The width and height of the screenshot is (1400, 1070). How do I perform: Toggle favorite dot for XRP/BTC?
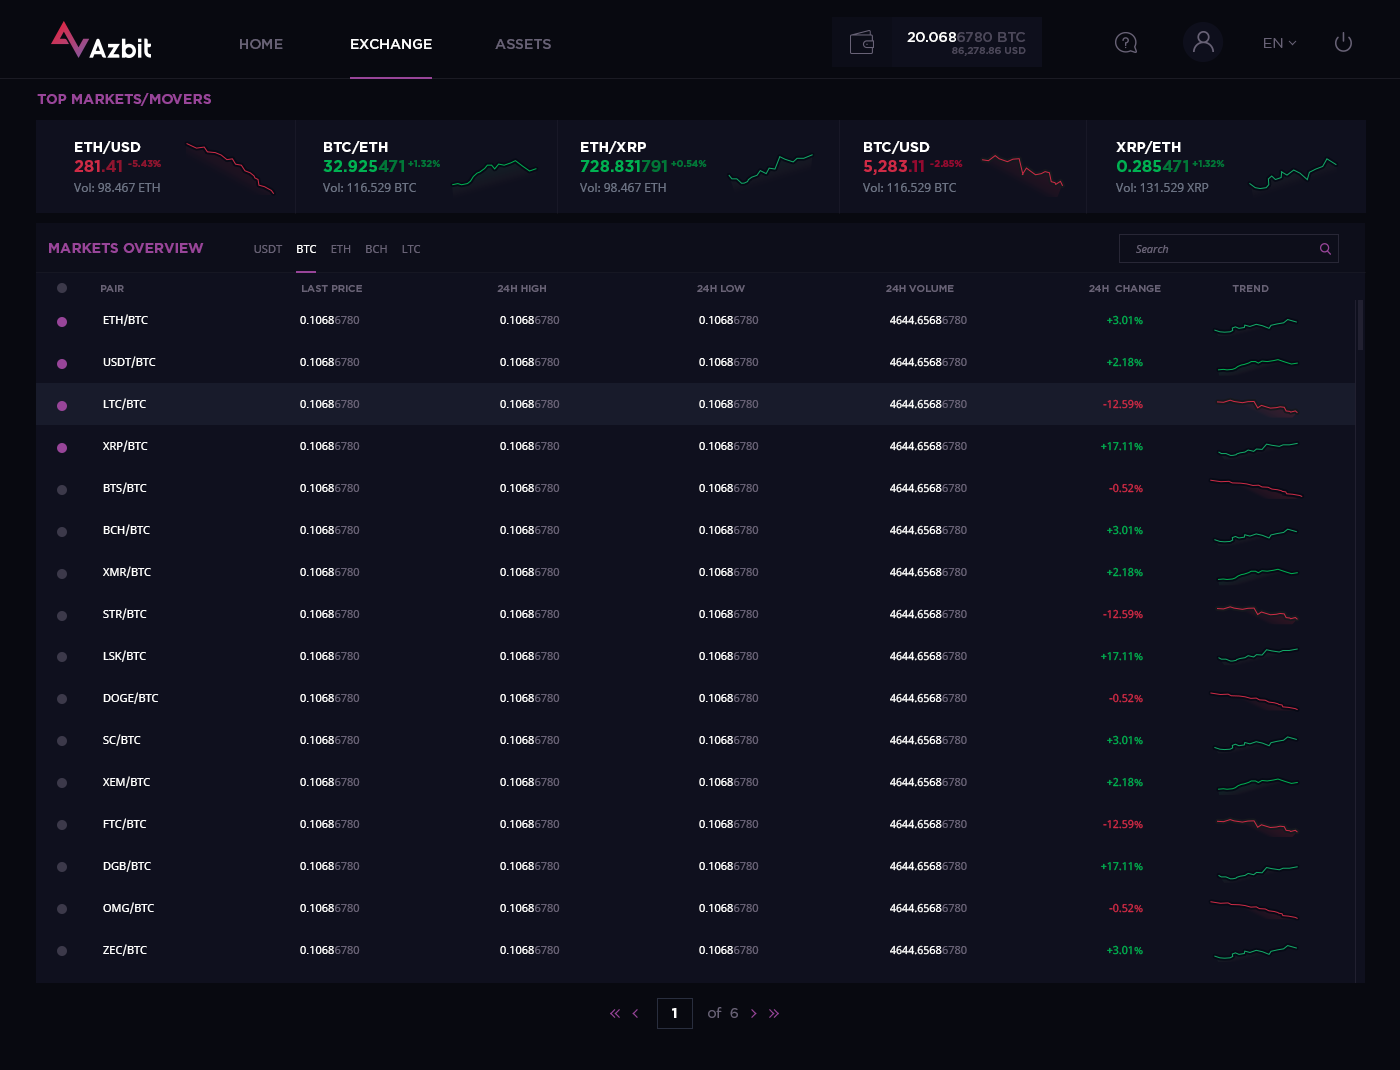(x=62, y=448)
